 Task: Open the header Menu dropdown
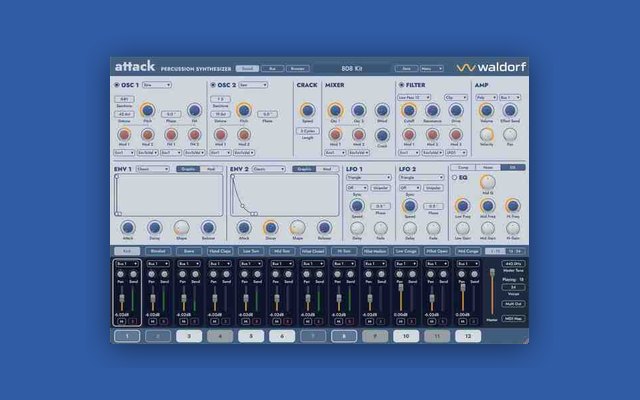coord(431,69)
